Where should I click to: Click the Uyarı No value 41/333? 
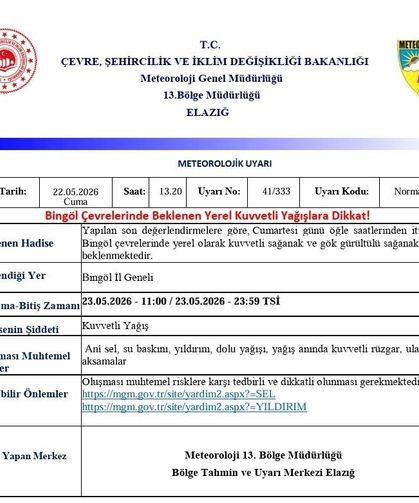pyautogui.click(x=276, y=191)
